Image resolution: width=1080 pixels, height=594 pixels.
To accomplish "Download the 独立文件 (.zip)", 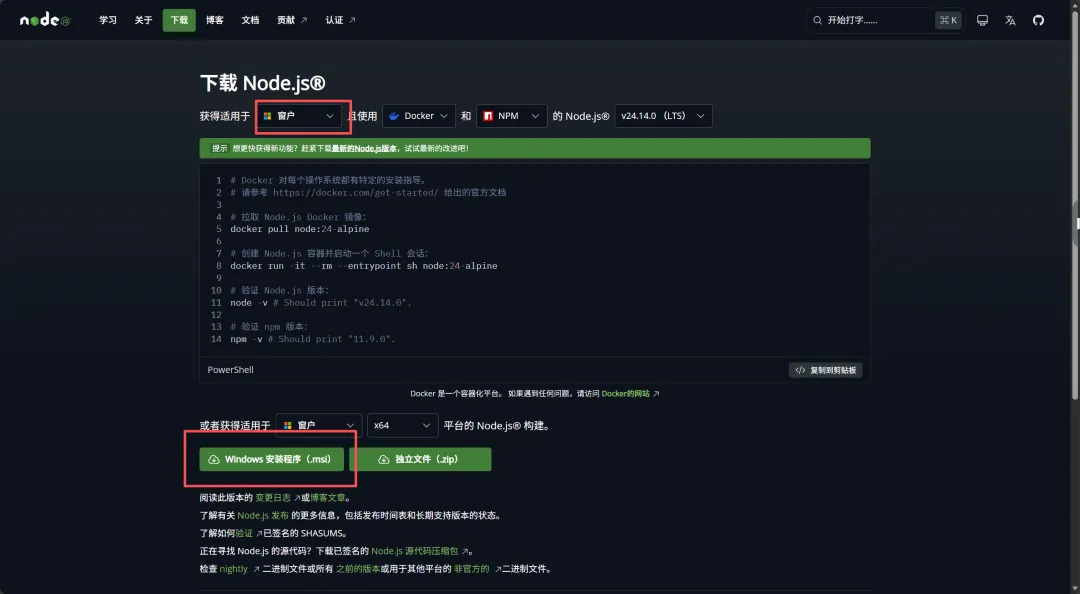I will tap(420, 459).
